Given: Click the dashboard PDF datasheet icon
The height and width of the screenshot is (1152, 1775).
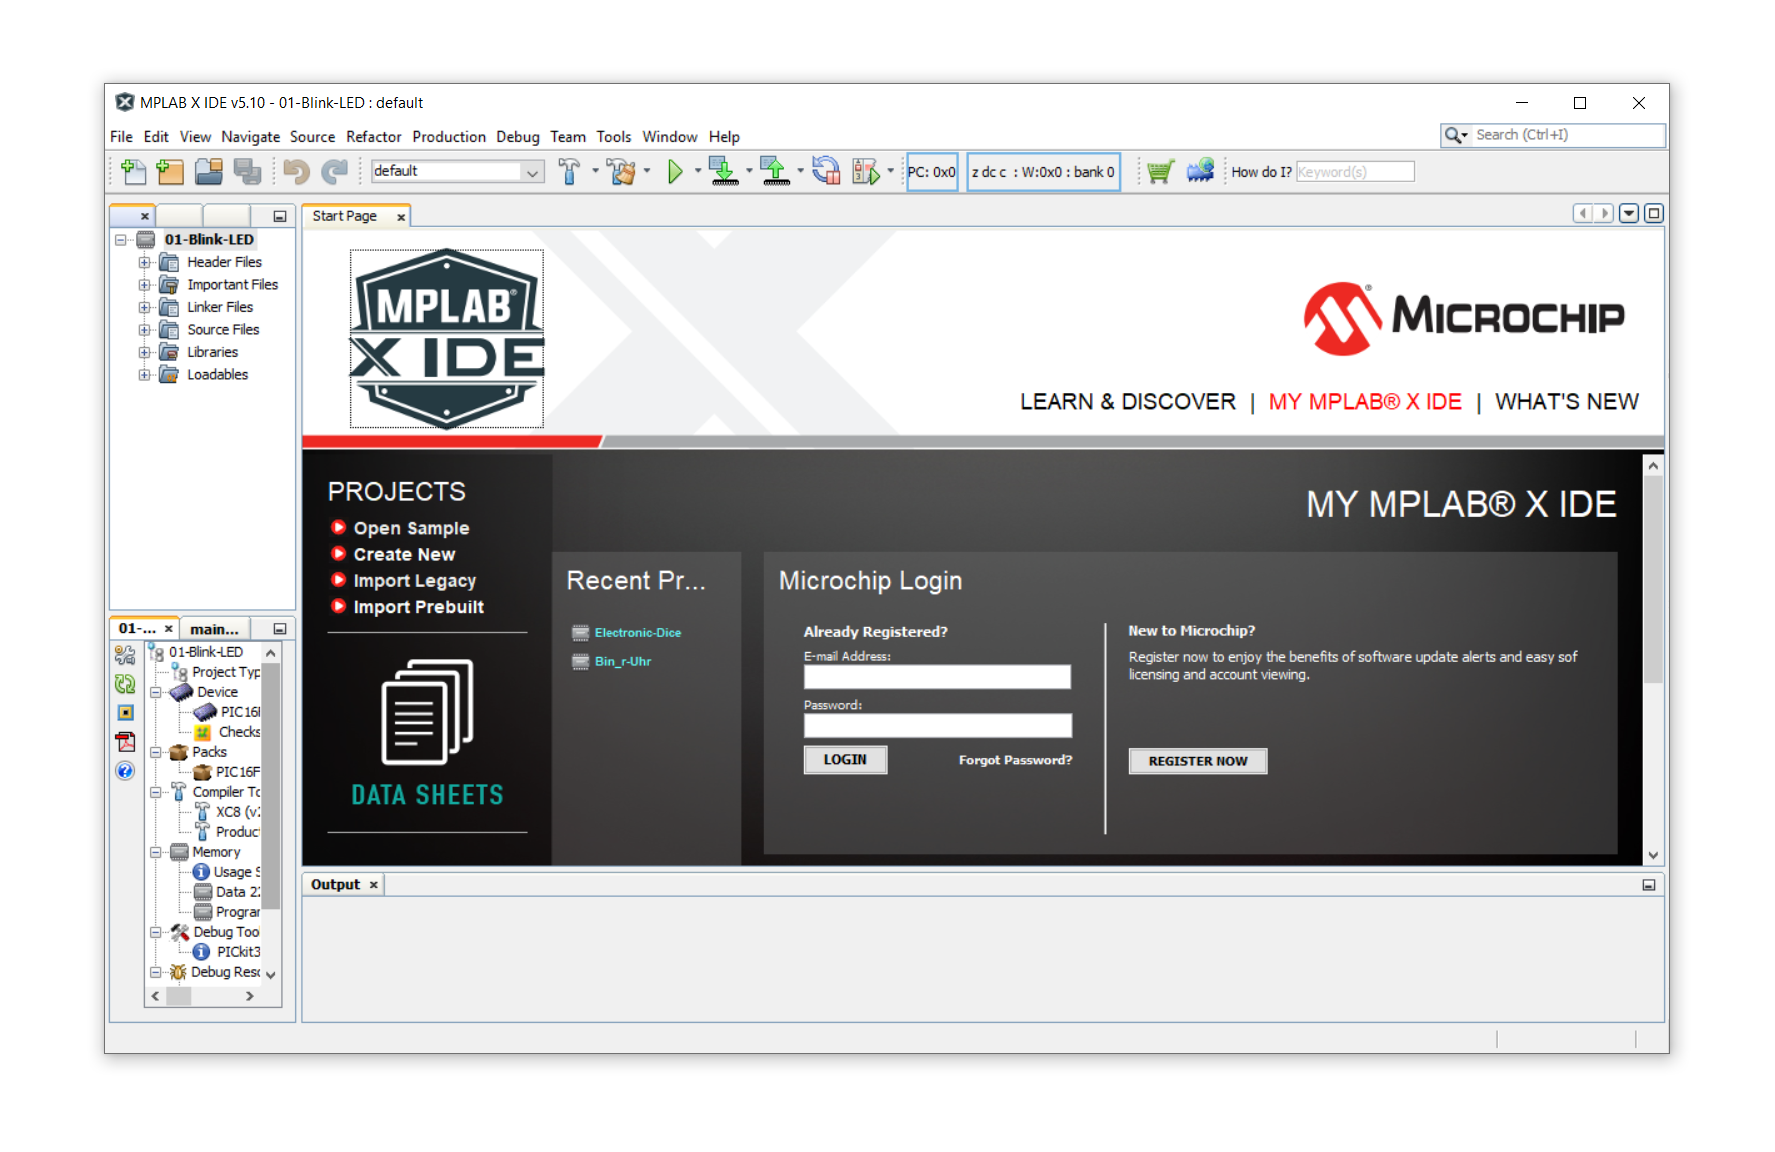Looking at the screenshot, I should (125, 742).
